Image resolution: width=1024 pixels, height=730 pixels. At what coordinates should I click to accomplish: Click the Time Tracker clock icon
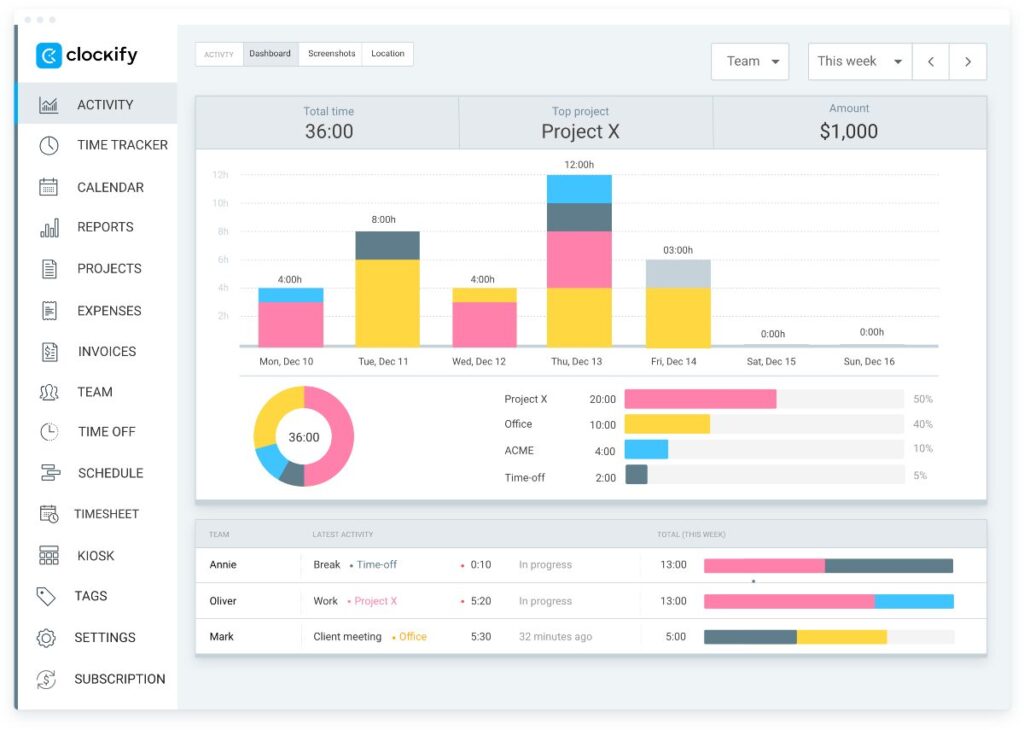(x=48, y=146)
